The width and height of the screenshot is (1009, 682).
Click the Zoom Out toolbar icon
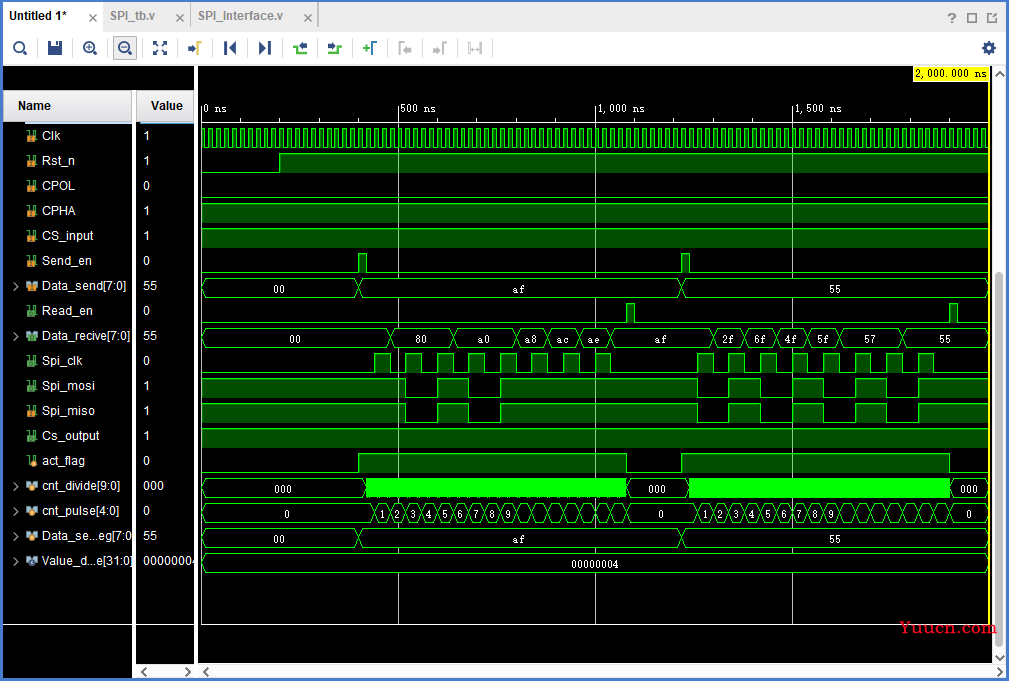point(124,48)
